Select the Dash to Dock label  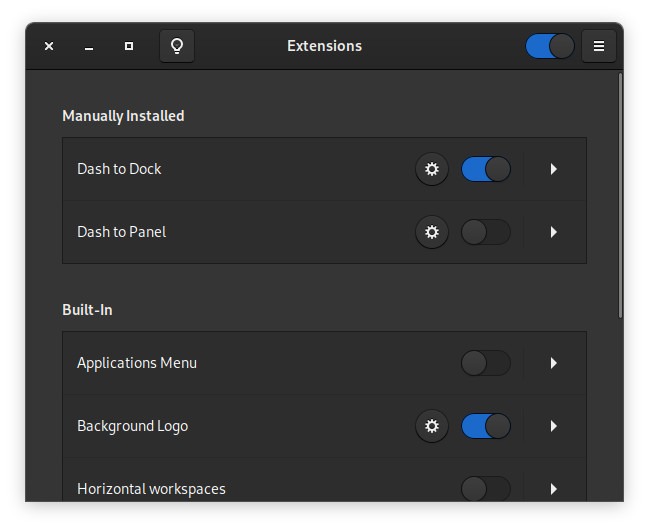119,169
